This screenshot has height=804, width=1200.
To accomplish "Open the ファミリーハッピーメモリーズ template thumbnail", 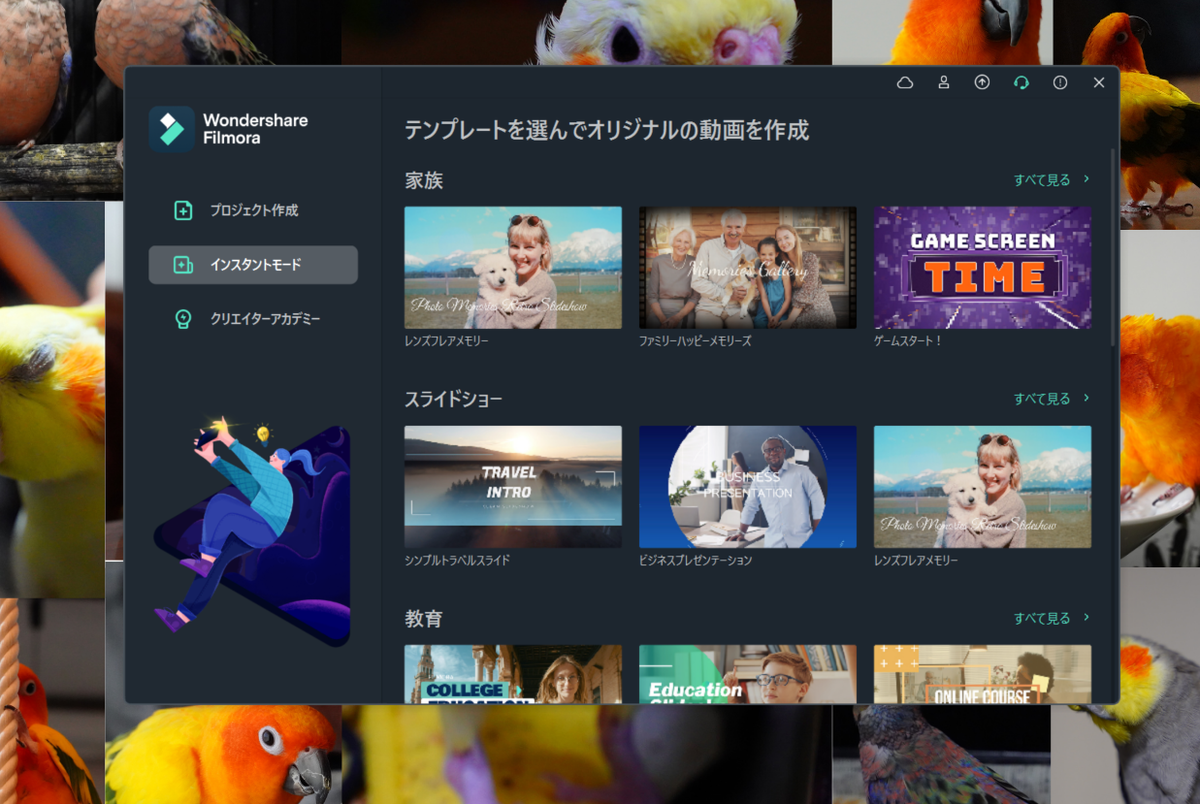I will (748, 268).
